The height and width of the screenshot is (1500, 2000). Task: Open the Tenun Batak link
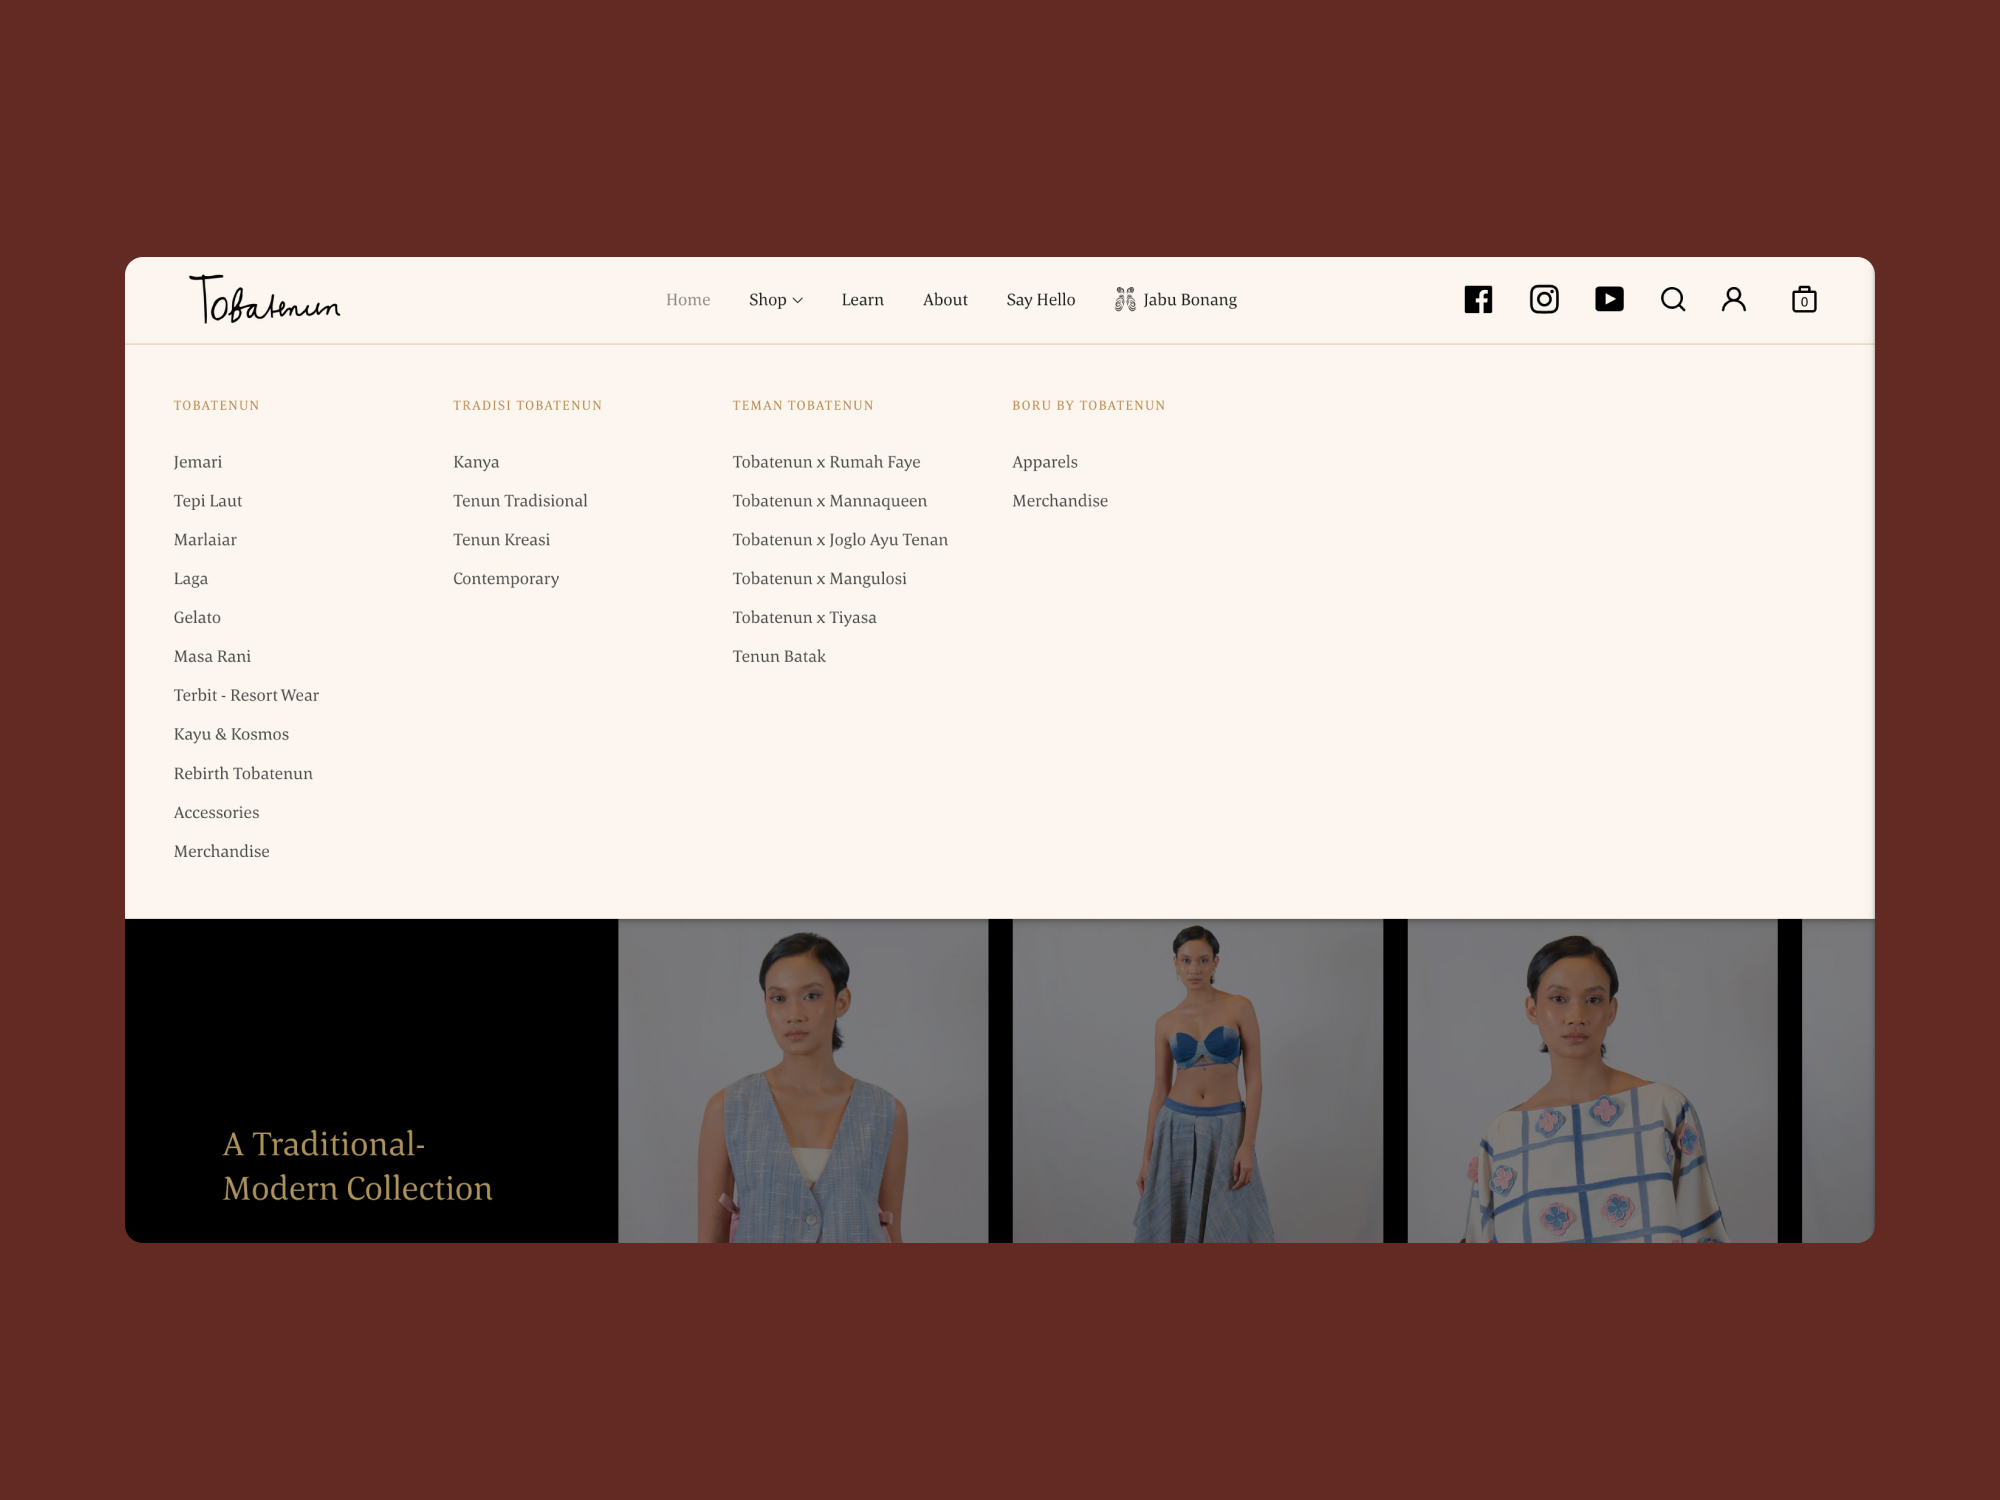[x=779, y=657]
